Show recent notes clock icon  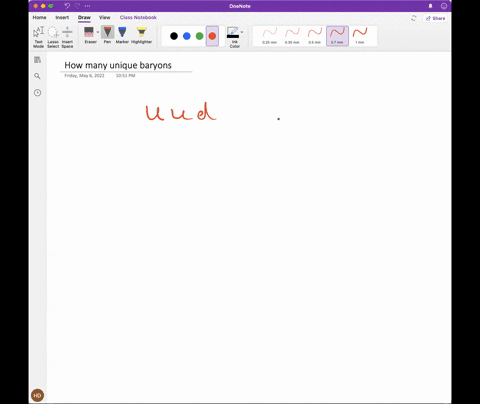coord(37,93)
